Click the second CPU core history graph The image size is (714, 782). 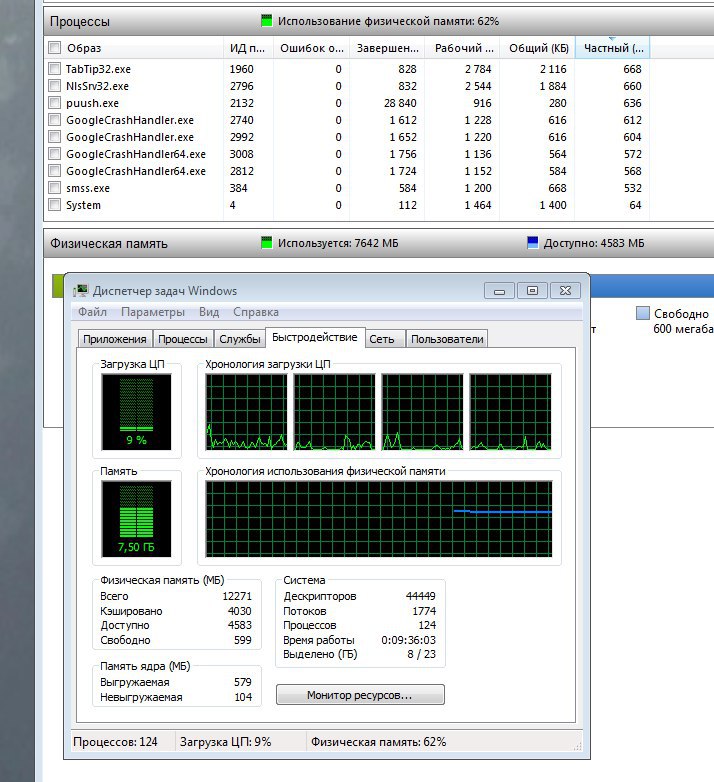tap(335, 412)
